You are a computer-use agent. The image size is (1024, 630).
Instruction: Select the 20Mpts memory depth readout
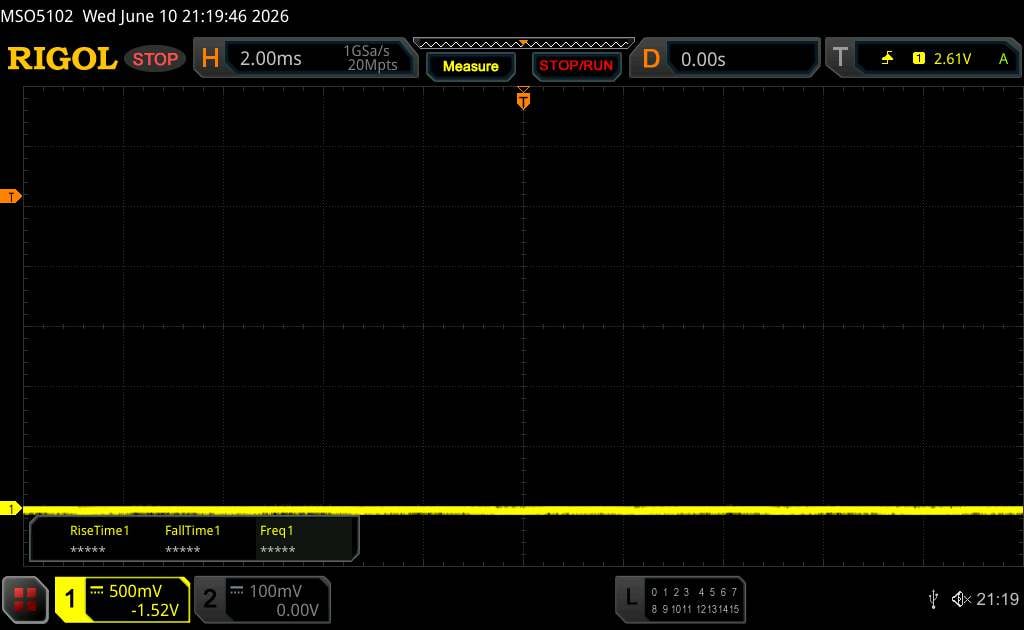[372, 65]
